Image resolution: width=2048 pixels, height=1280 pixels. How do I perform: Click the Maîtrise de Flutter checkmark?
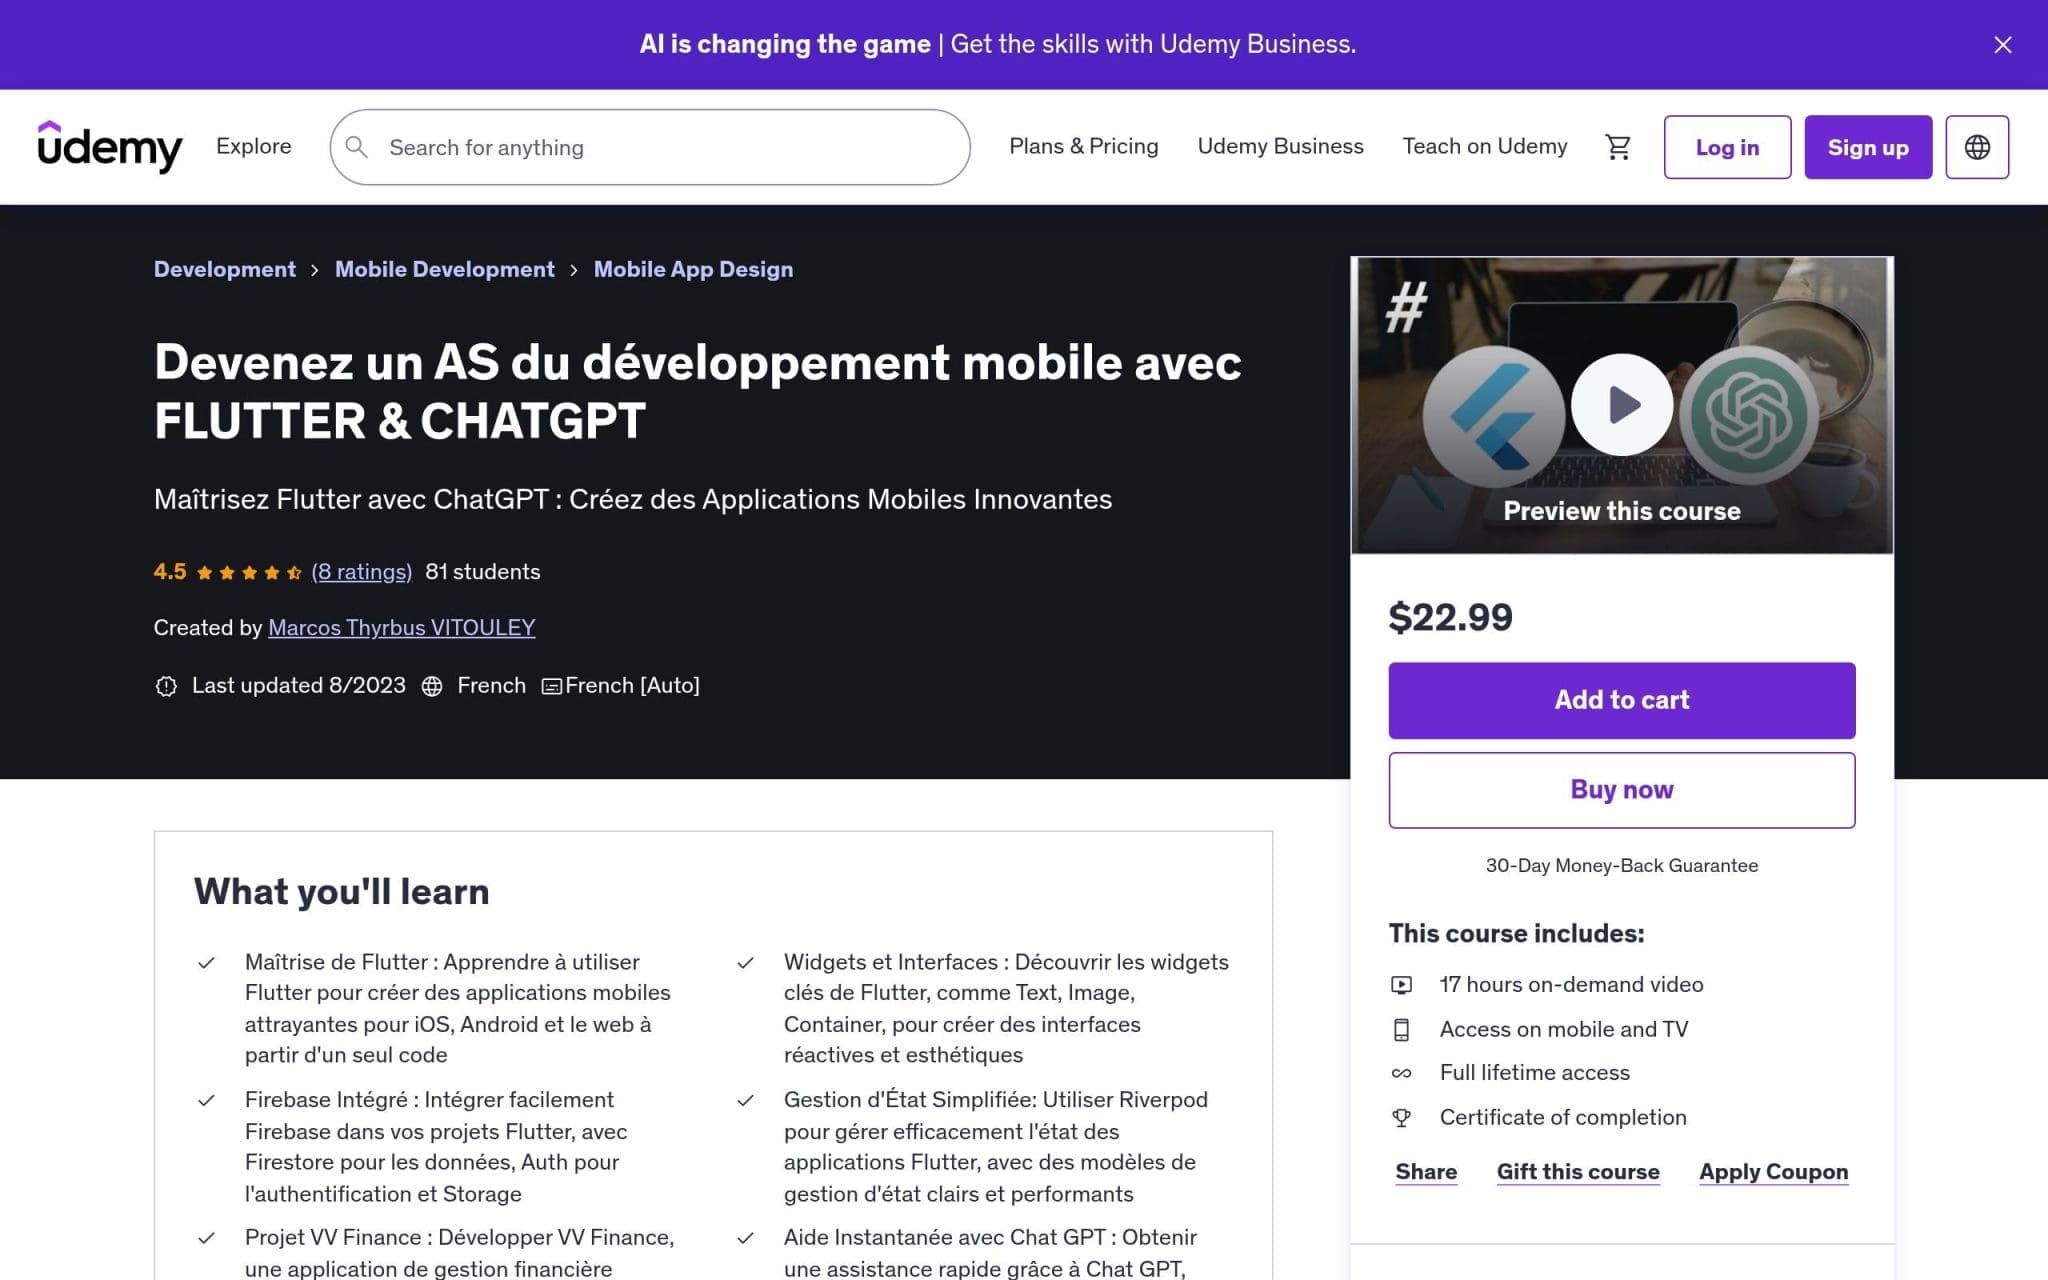[x=206, y=963]
